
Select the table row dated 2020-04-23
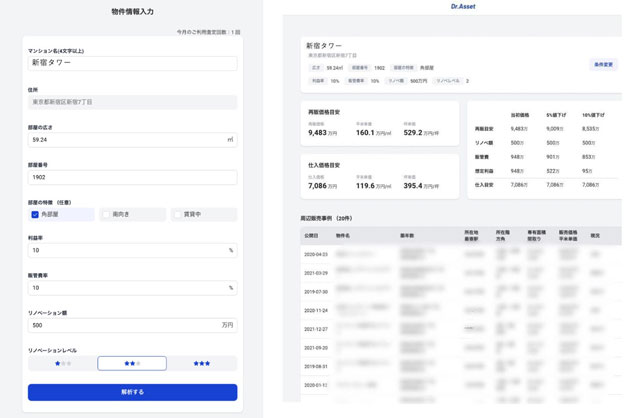461,254
